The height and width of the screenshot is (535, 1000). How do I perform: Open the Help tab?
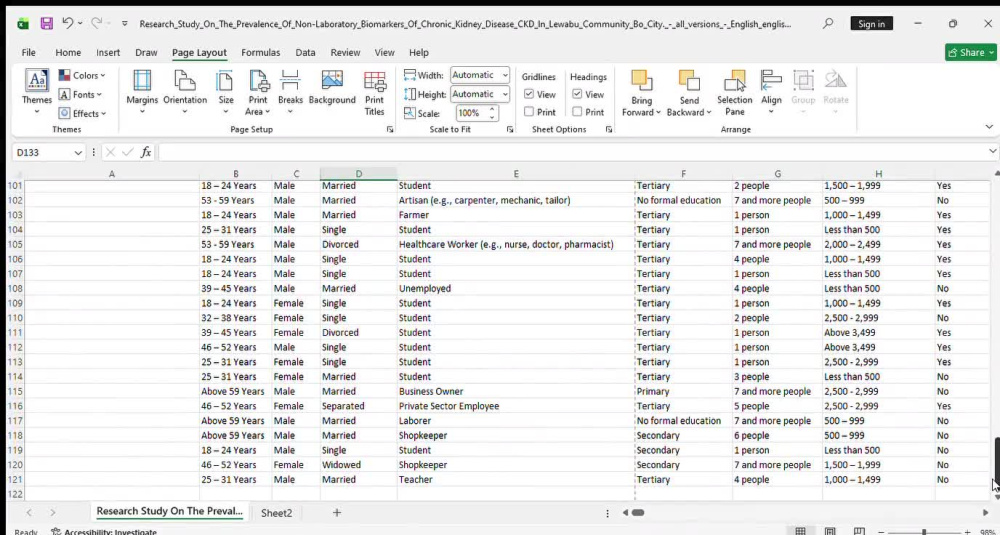pos(418,52)
